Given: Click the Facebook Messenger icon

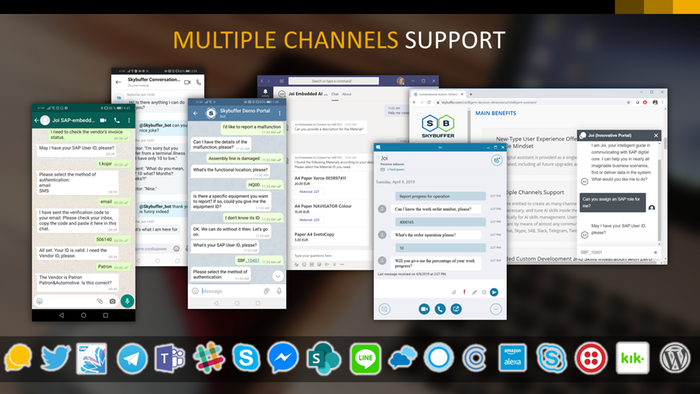Looking at the screenshot, I should 283,358.
